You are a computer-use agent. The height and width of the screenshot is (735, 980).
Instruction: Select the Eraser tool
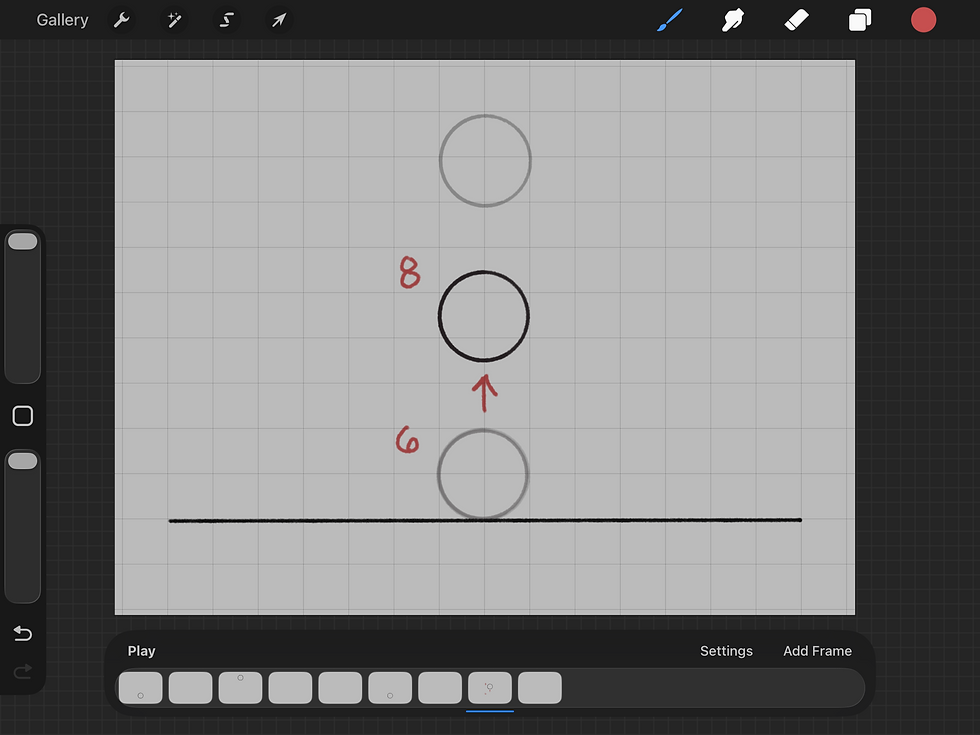(x=796, y=20)
